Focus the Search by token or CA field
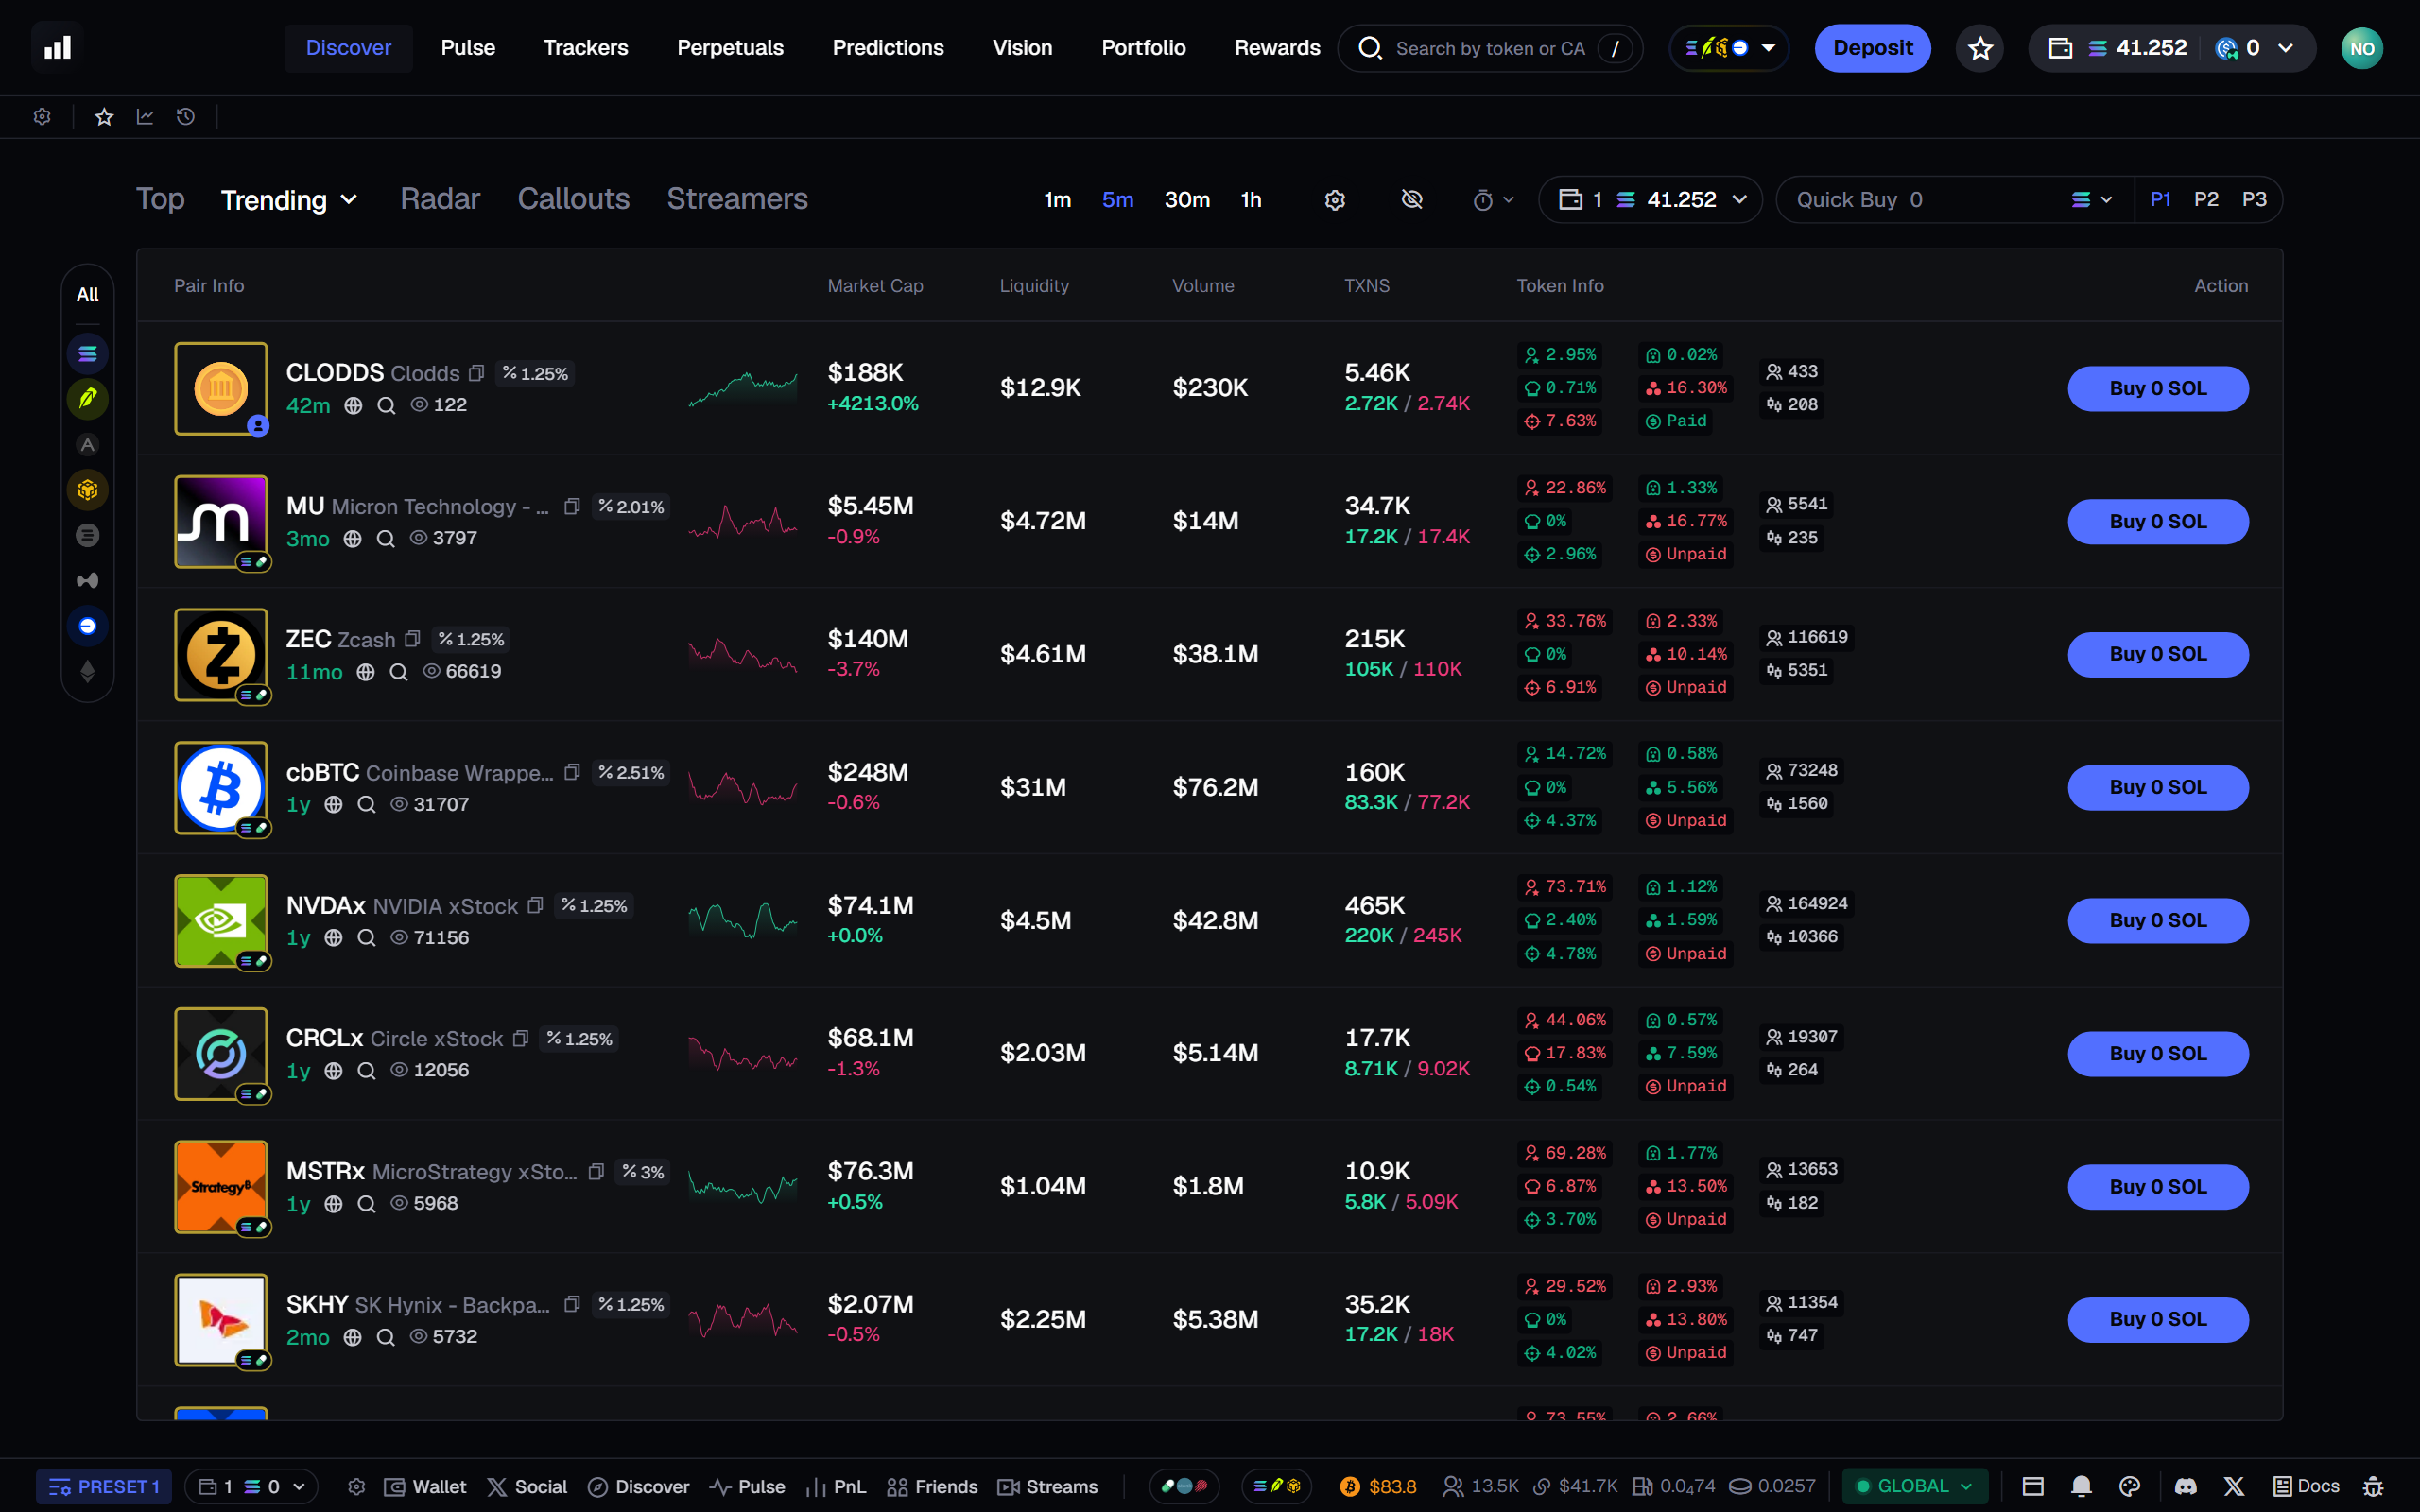 (x=1490, y=48)
